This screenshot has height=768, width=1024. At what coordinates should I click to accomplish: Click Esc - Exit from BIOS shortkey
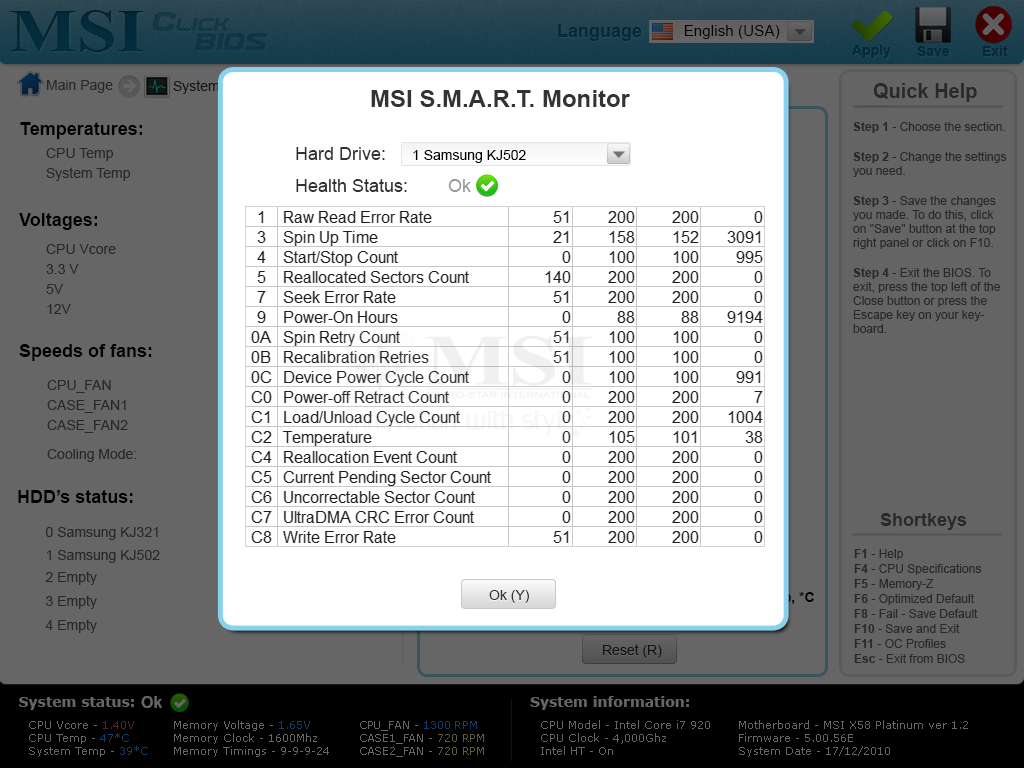pyautogui.click(x=908, y=659)
